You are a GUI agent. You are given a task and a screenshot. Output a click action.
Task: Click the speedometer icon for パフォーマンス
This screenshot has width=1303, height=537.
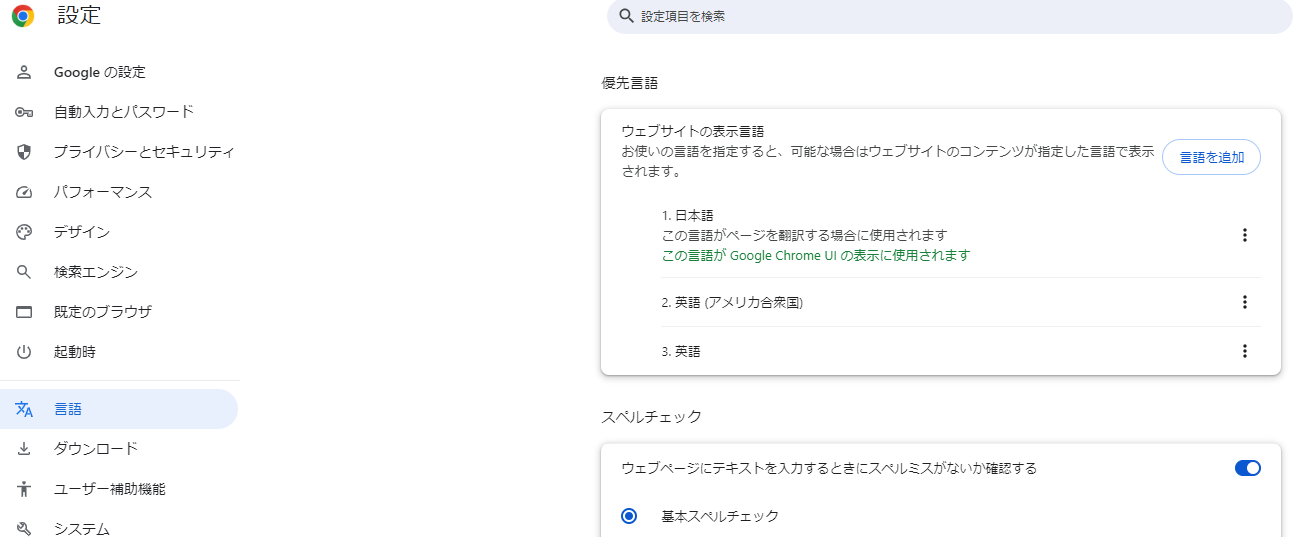click(25, 192)
